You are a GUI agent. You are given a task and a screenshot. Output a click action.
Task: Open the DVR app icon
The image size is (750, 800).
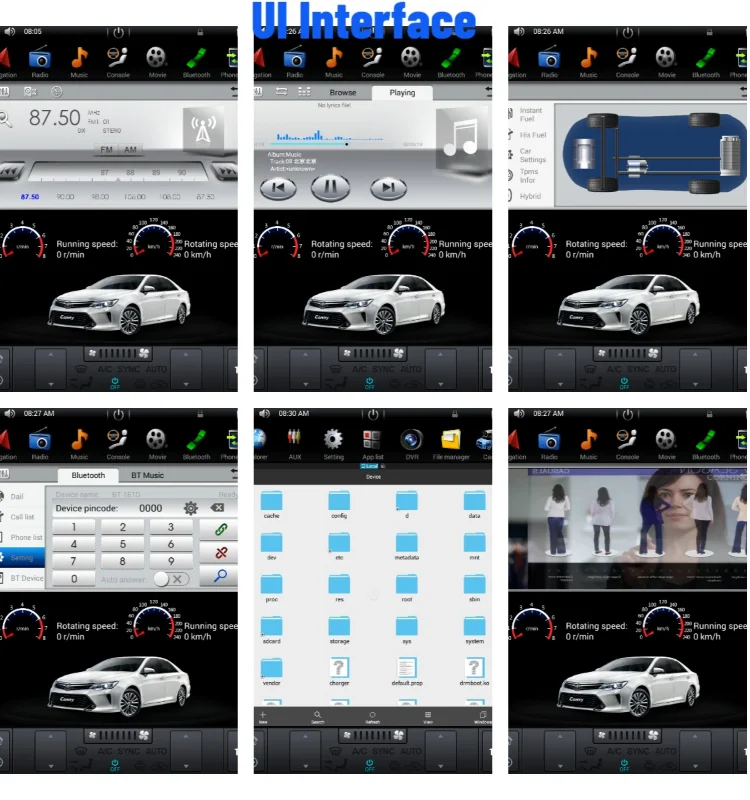click(x=410, y=440)
